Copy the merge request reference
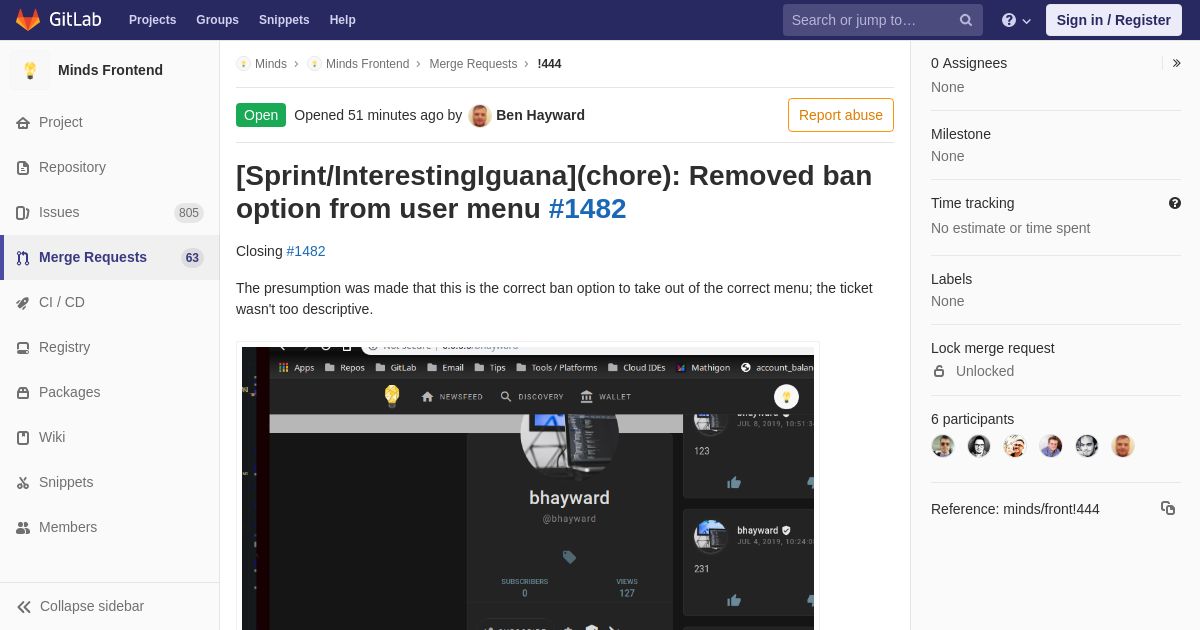1200x630 pixels. [x=1168, y=508]
